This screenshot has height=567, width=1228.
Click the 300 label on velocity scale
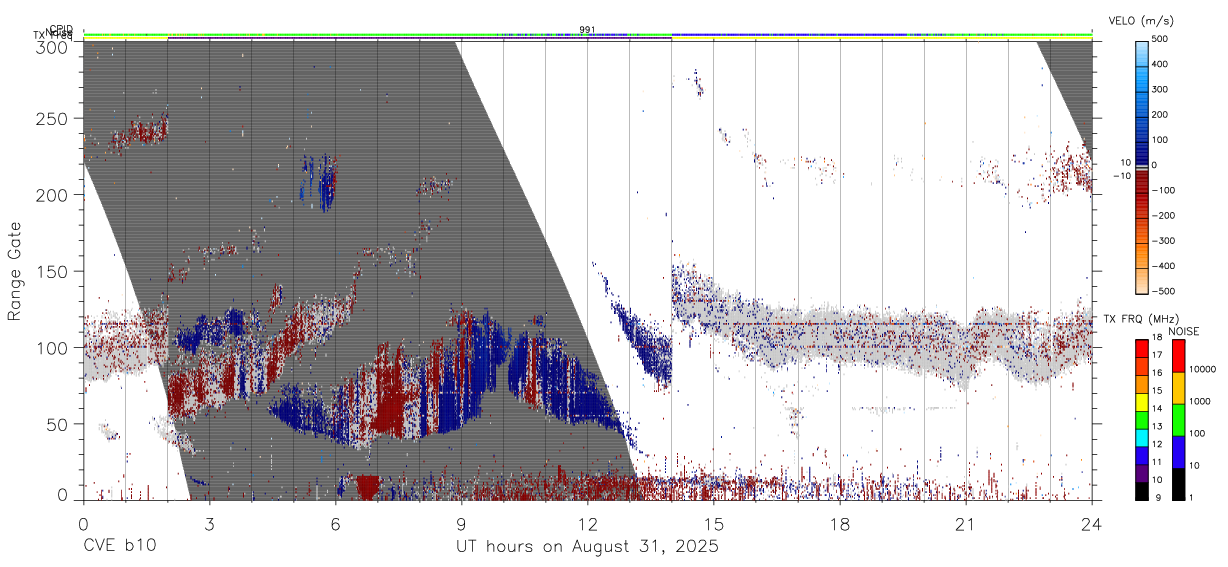point(1161,89)
